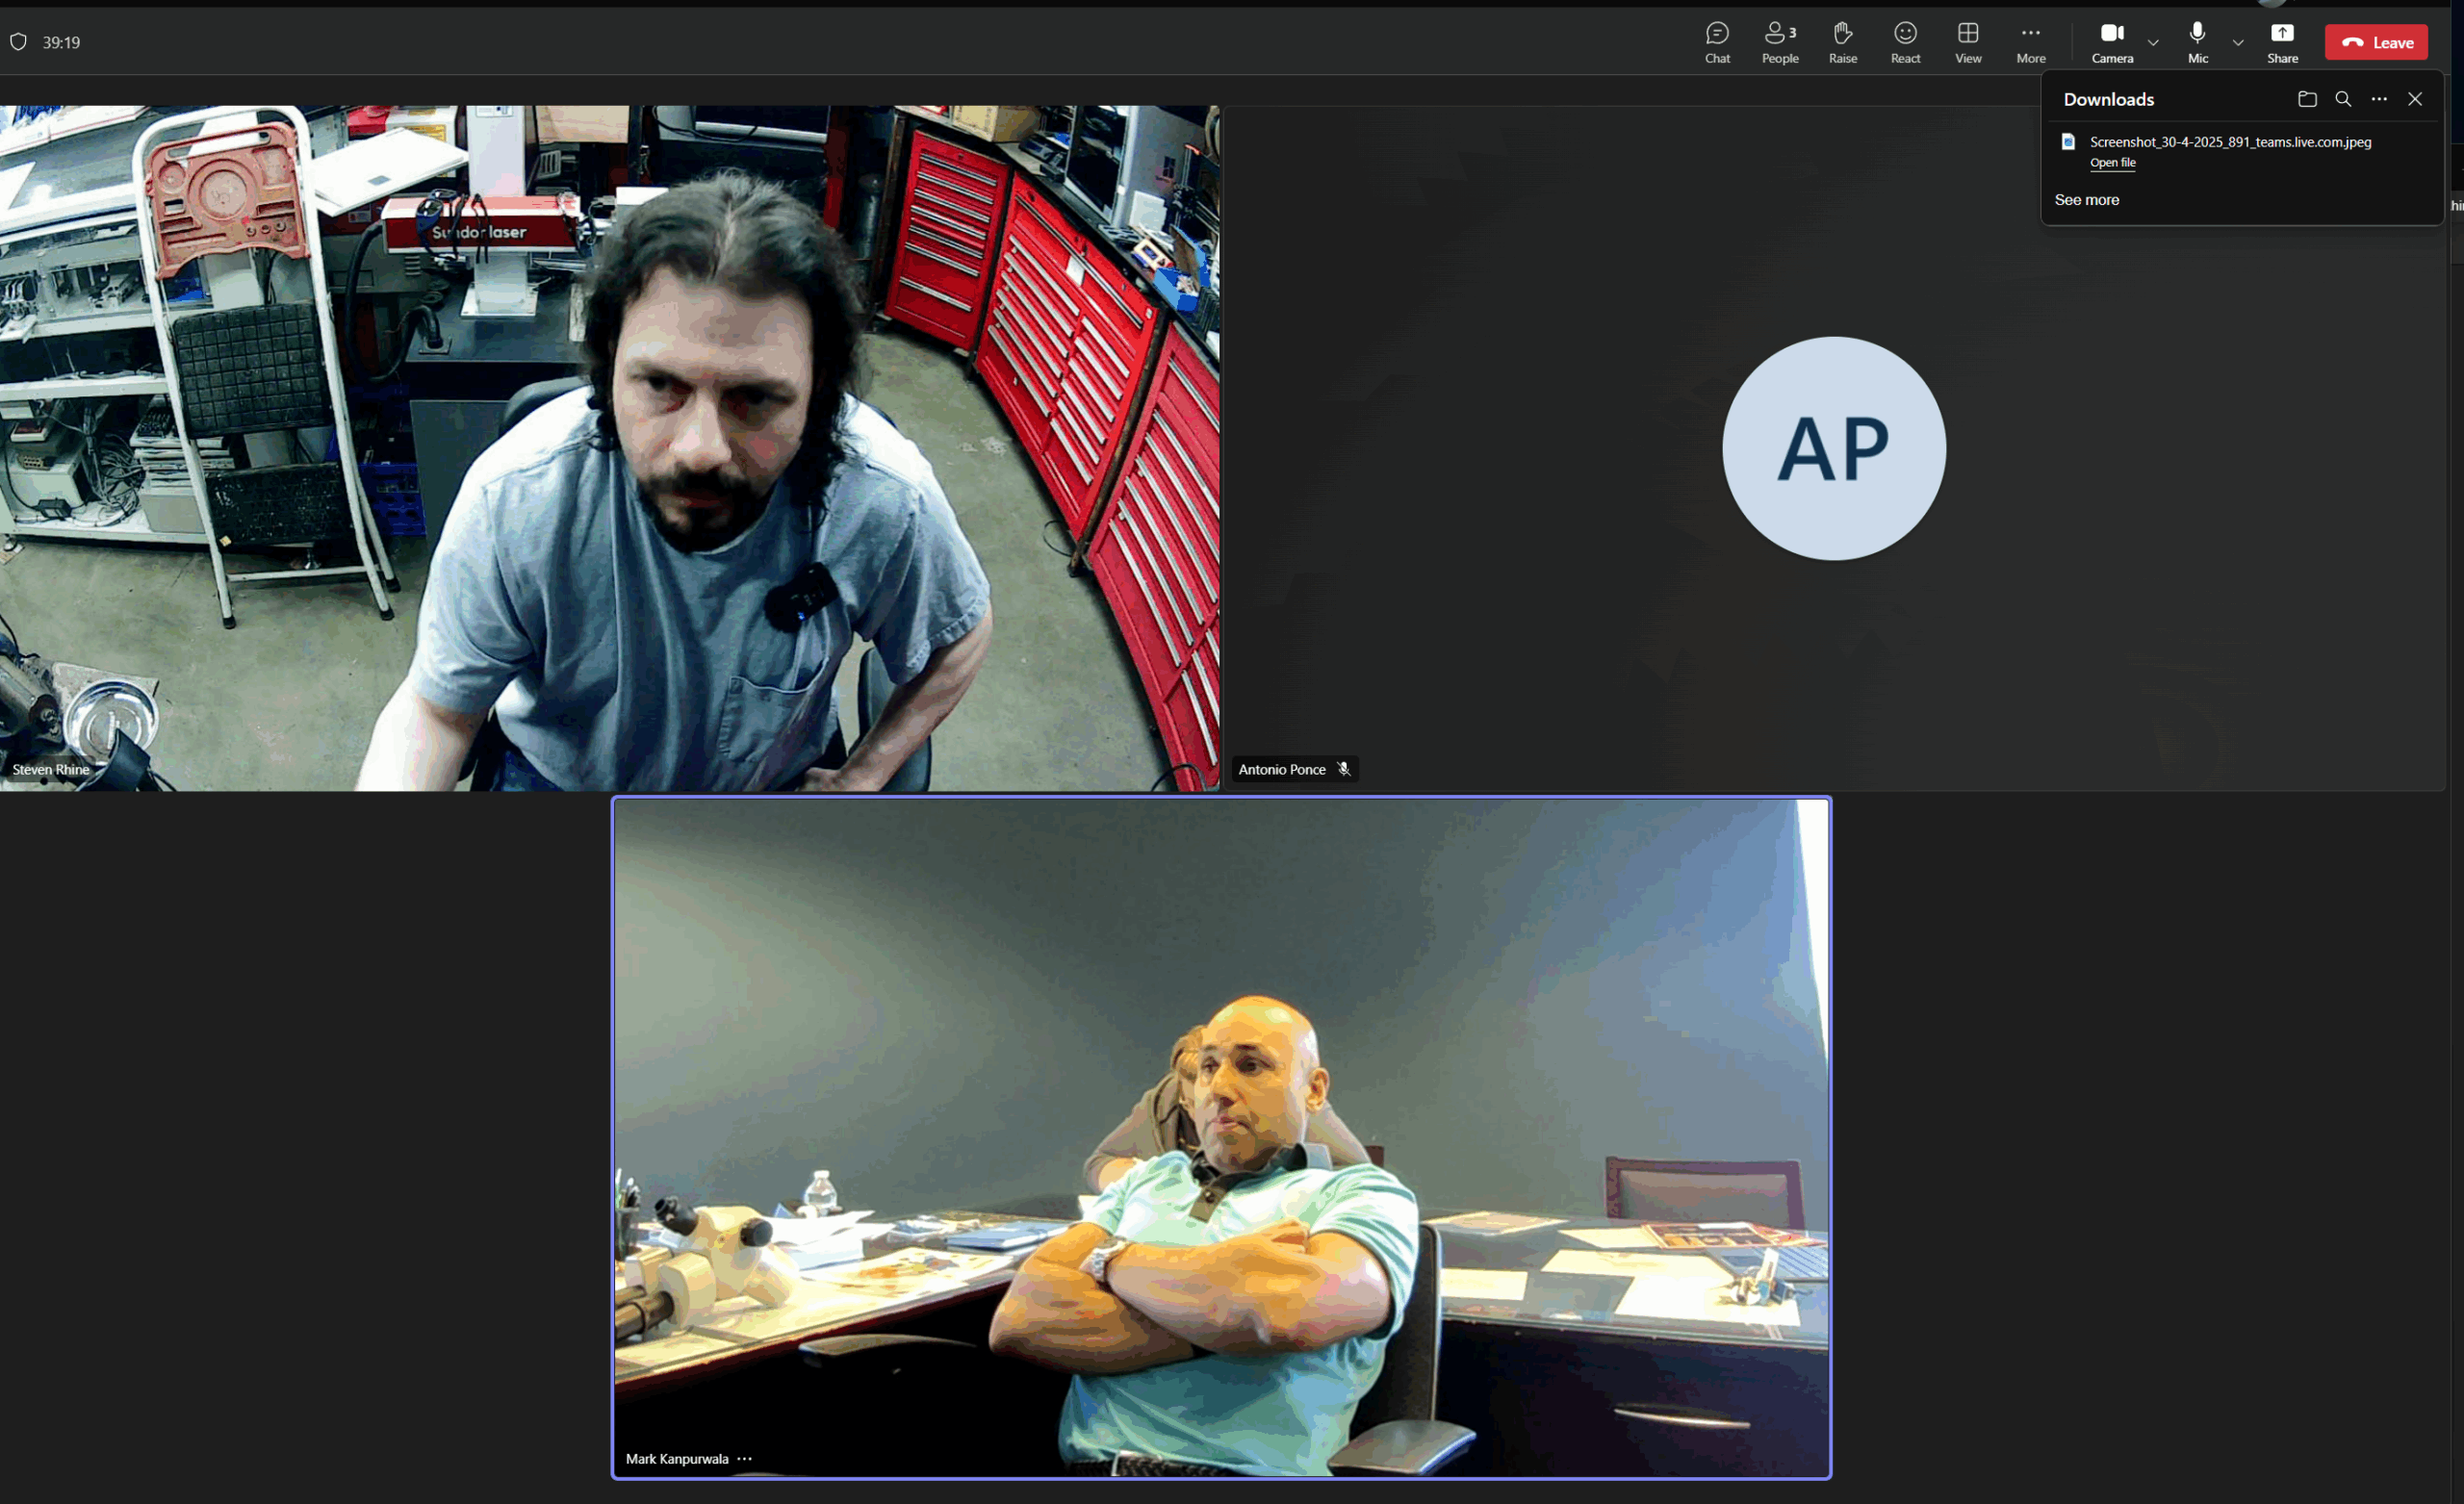The height and width of the screenshot is (1504, 2464).
Task: Click See more in Downloads
Action: (2086, 200)
